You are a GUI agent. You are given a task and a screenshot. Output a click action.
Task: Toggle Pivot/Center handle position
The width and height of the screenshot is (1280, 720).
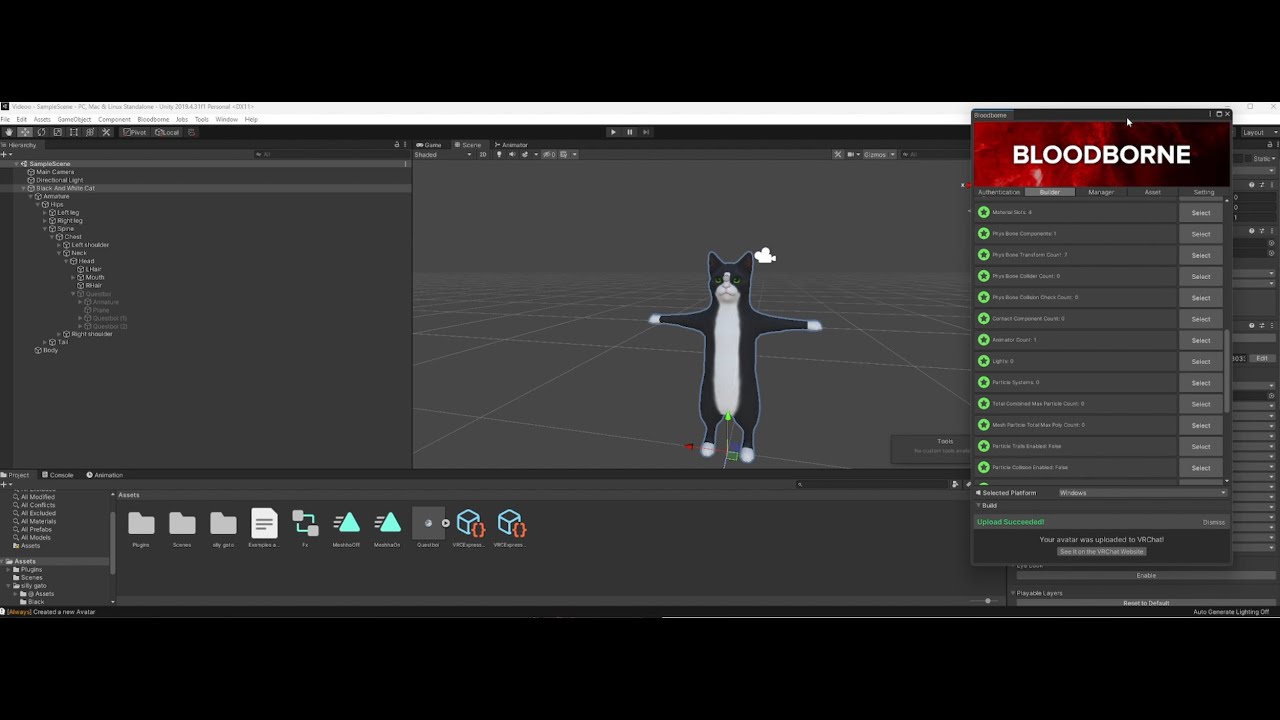[135, 132]
